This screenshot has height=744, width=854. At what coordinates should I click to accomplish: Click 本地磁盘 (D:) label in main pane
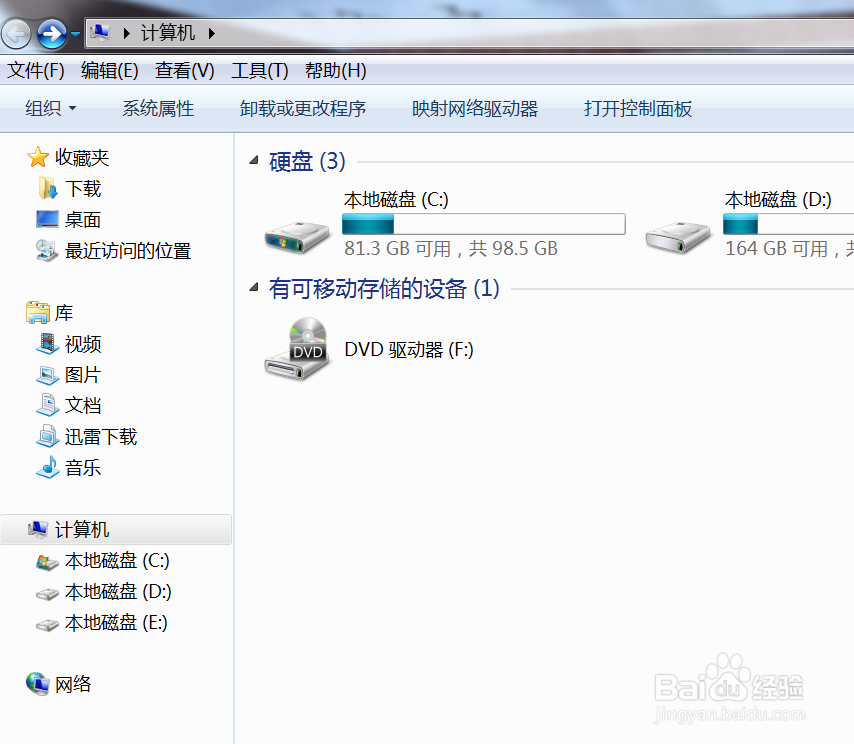(778, 200)
